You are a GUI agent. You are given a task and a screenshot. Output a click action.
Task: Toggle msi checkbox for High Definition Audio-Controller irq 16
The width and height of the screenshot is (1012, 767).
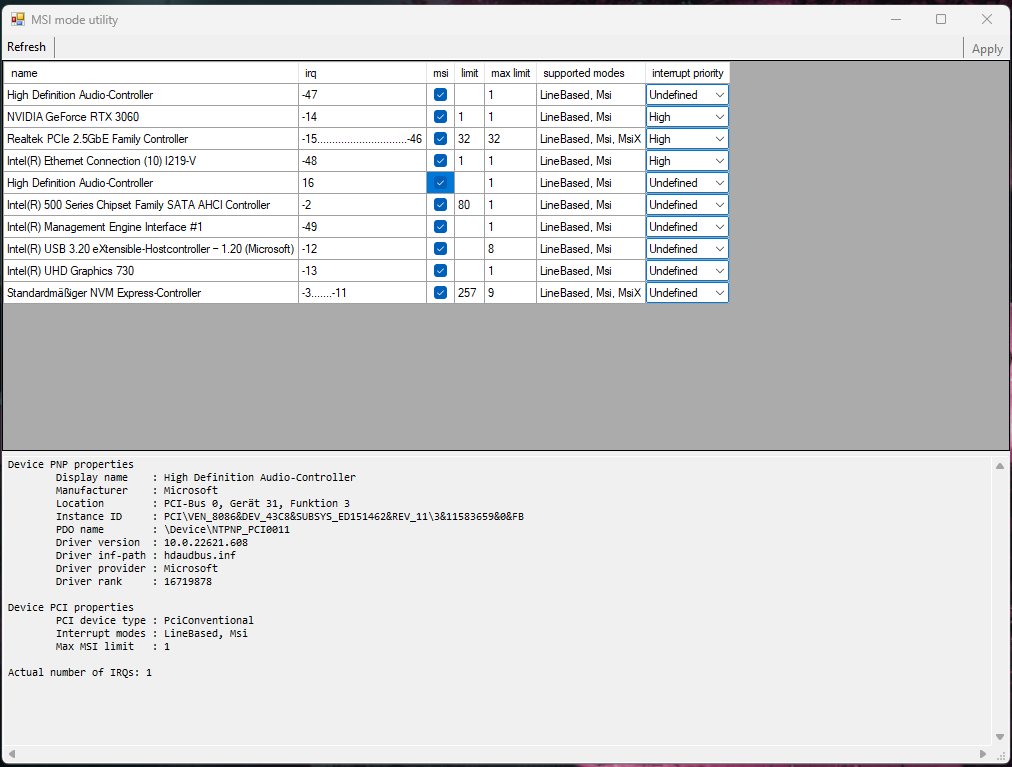tap(440, 183)
